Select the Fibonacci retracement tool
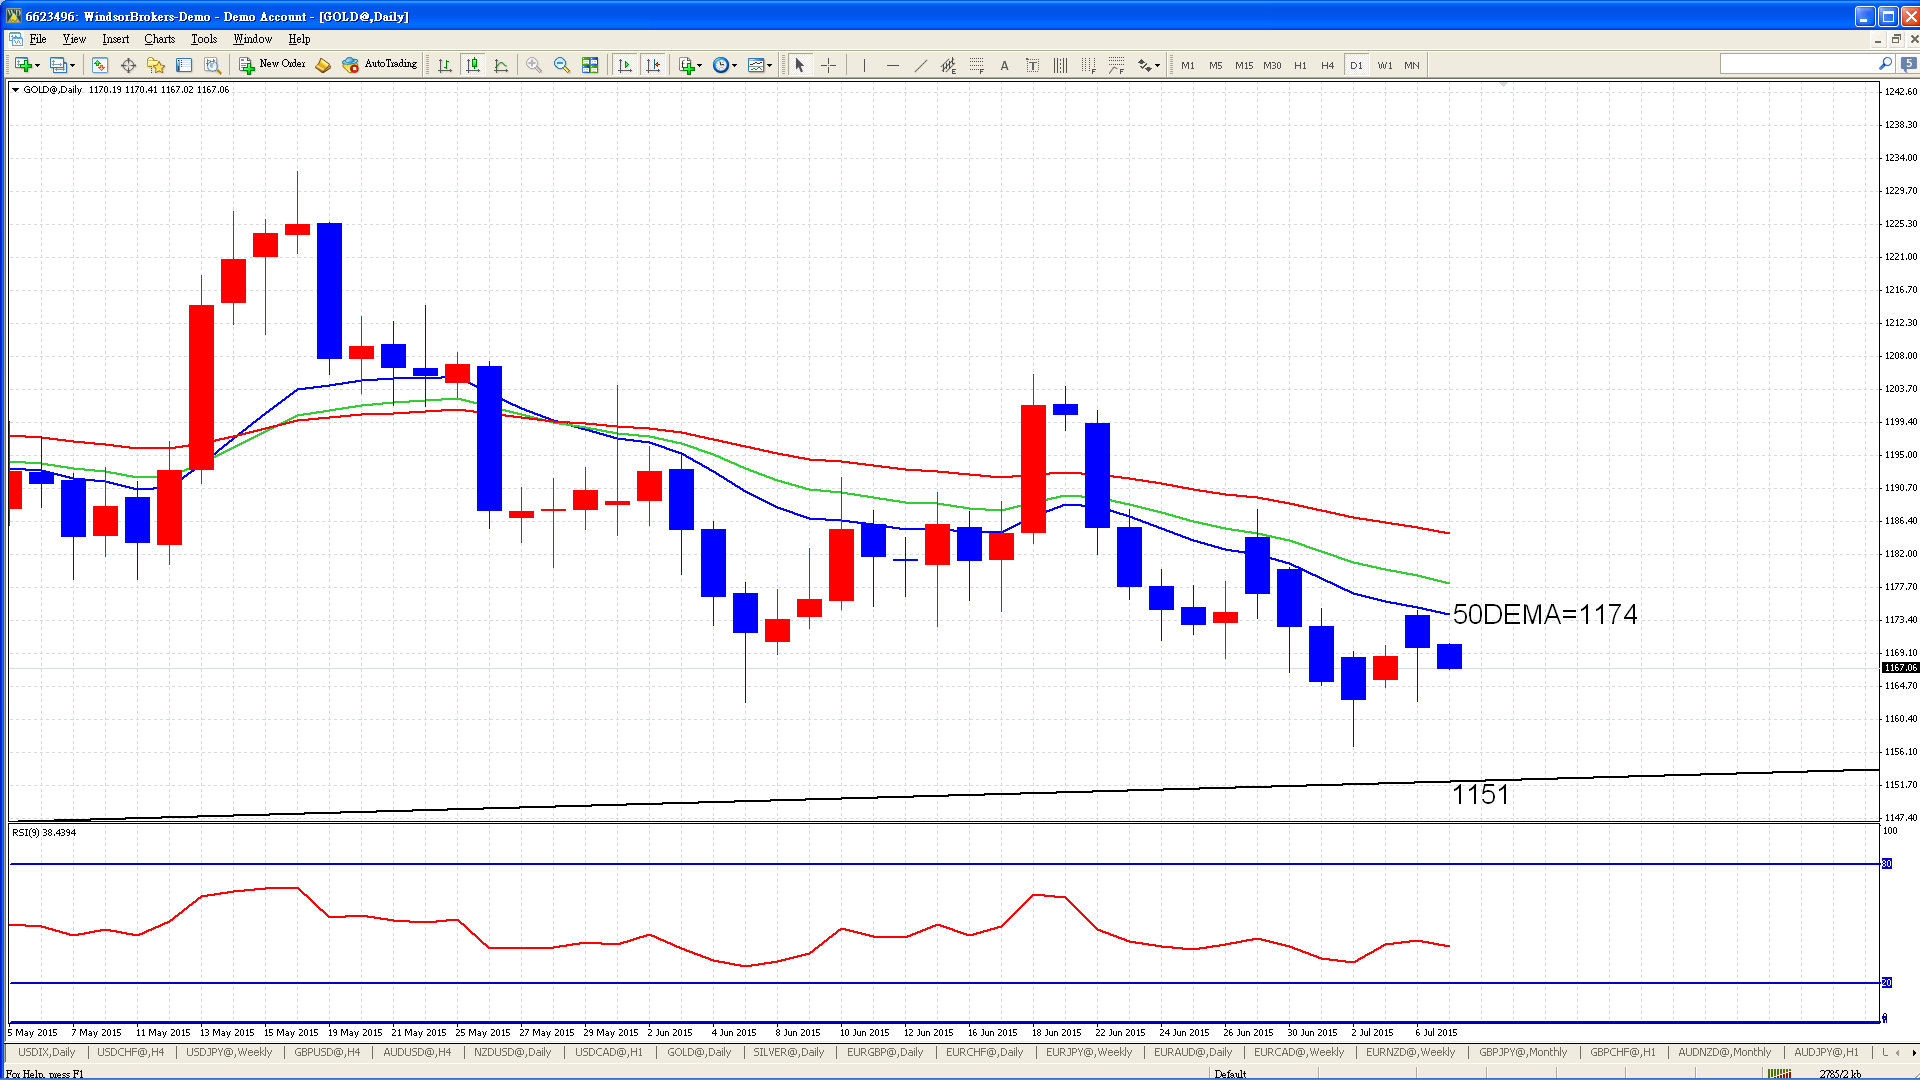Viewport: 1920px width, 1080px height. [x=976, y=65]
